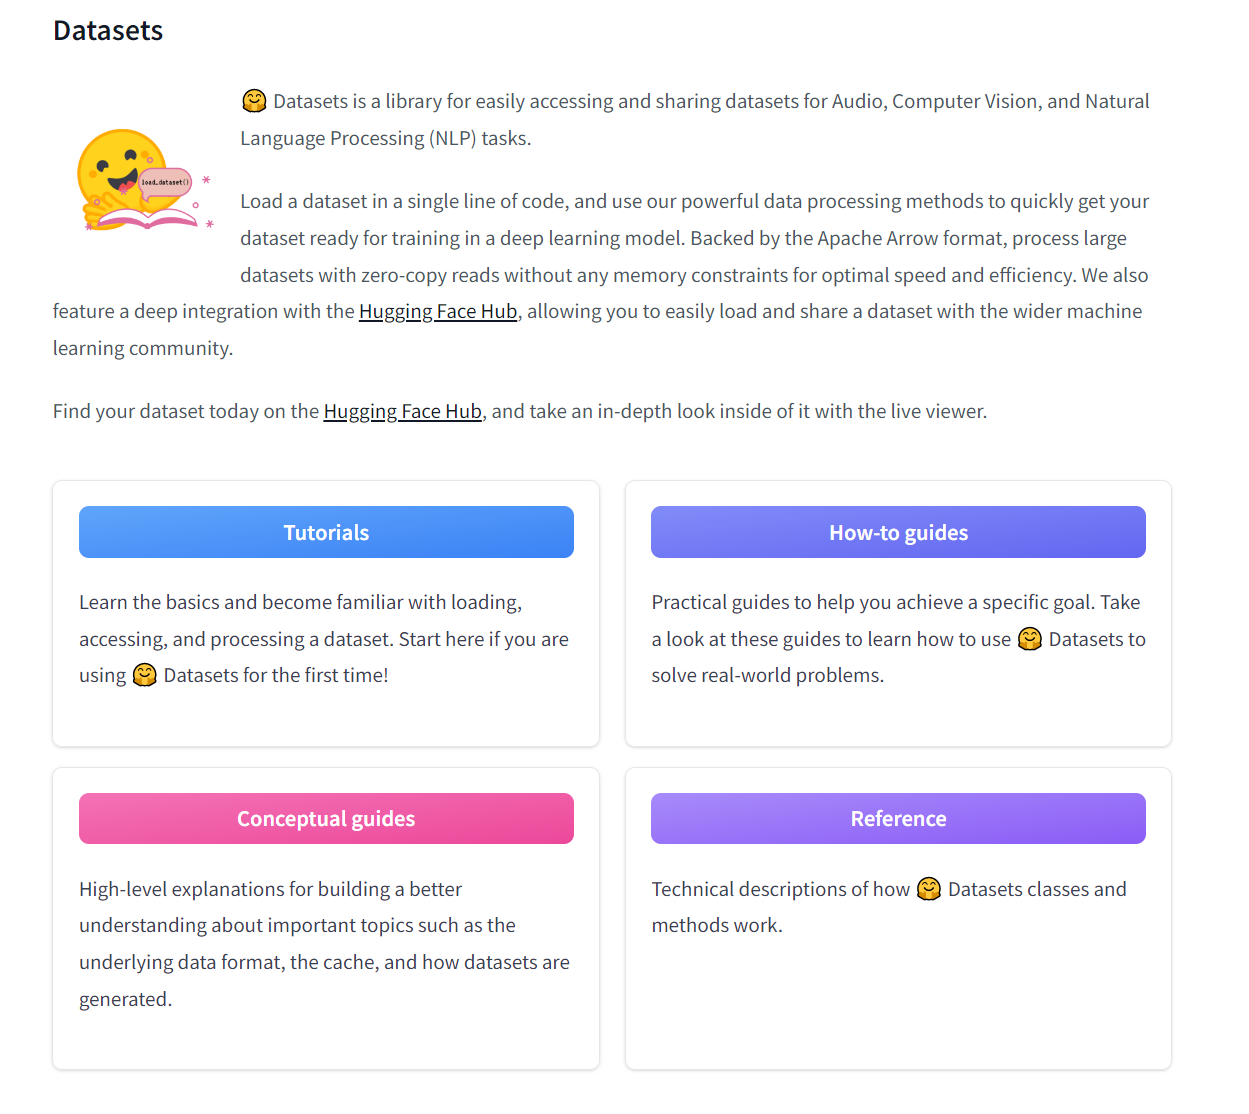Open the Tutorials section

point(326,532)
